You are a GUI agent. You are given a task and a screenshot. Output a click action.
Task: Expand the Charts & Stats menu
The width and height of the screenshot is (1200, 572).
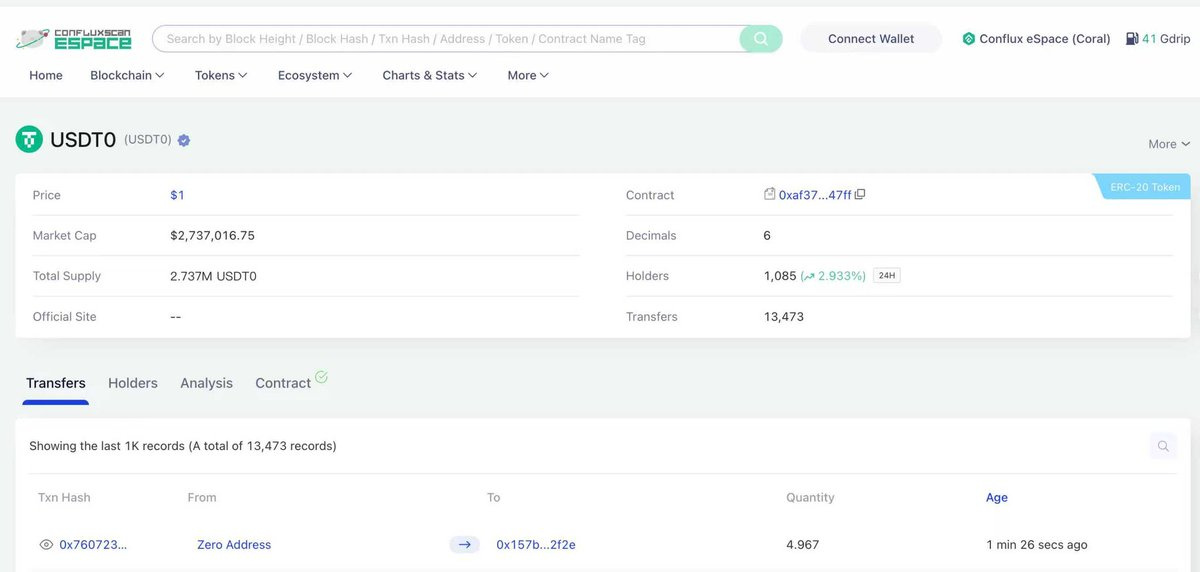429,75
